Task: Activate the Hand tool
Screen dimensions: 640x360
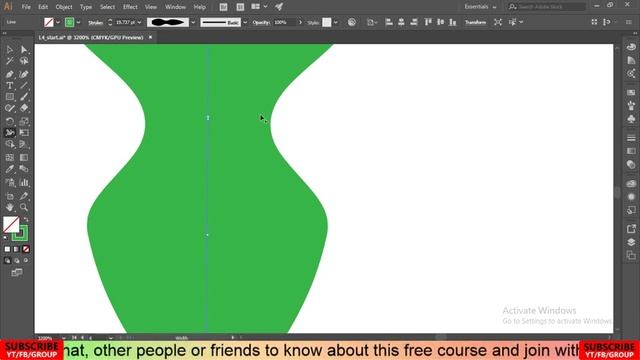Action: tap(10, 207)
